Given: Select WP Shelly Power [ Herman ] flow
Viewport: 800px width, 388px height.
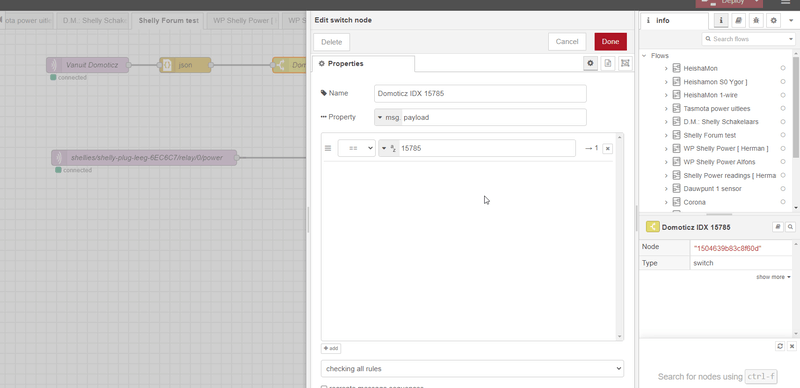Looking at the screenshot, I should tap(726, 149).
